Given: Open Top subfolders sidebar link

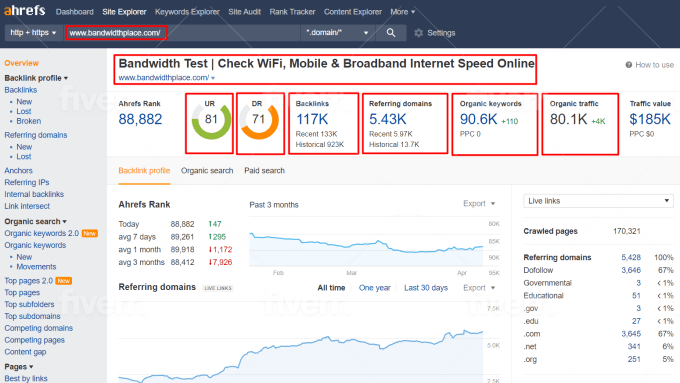Looking at the screenshot, I should pyautogui.click(x=29, y=304).
